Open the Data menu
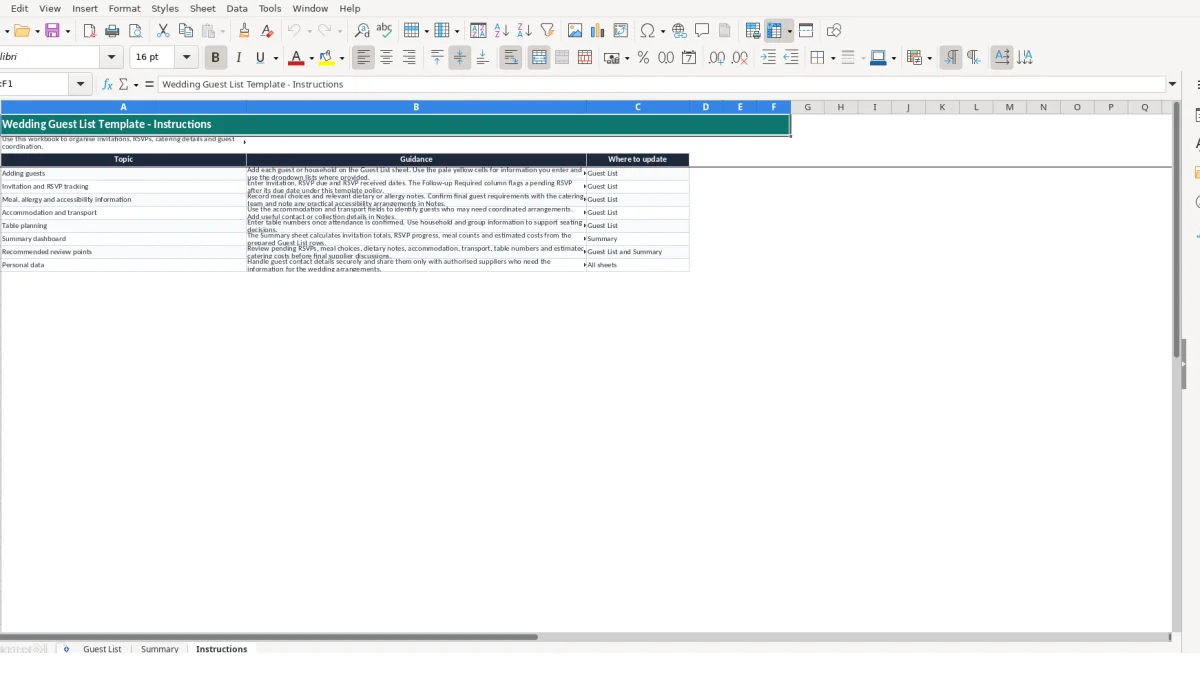This screenshot has width=1200, height=675. [x=237, y=8]
